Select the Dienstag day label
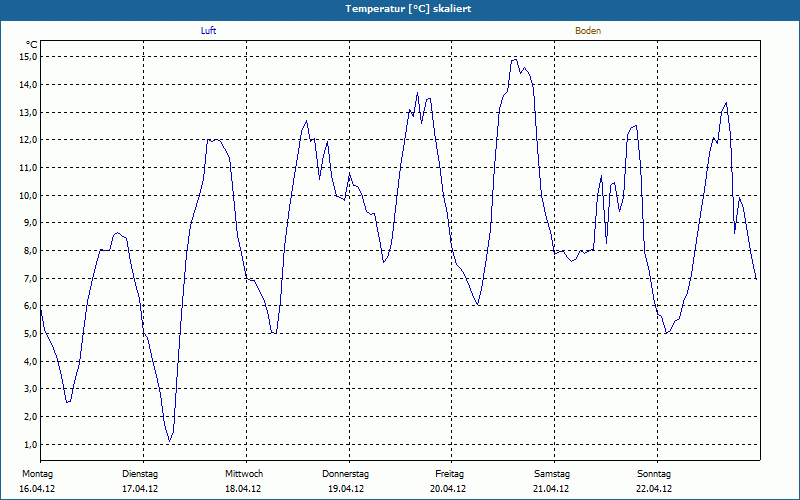Viewport: 800px width, 500px height. click(140, 474)
